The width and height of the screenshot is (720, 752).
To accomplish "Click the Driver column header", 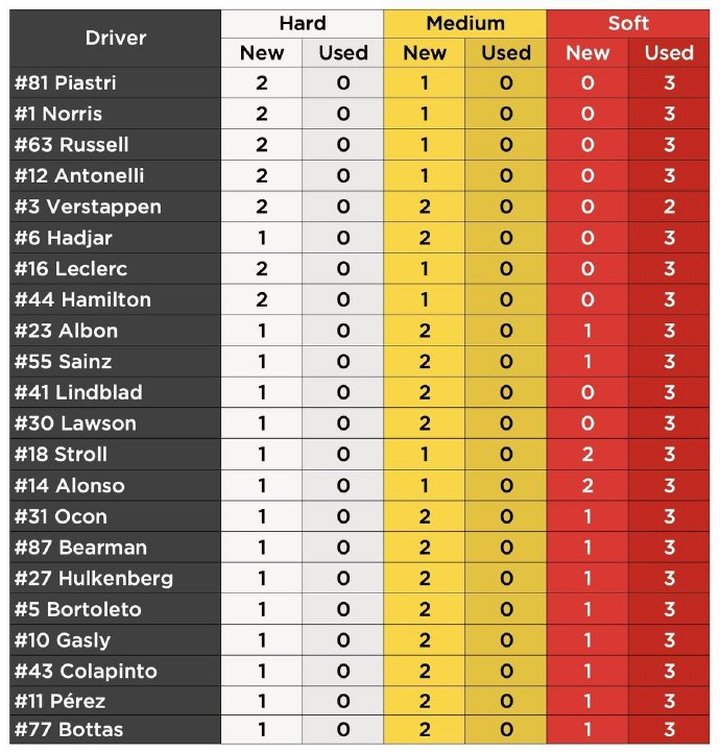I will pyautogui.click(x=115, y=38).
